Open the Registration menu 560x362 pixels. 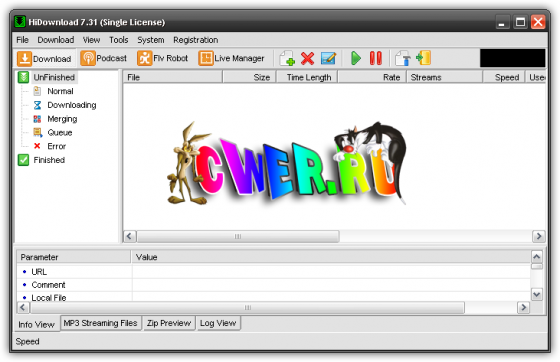(196, 40)
